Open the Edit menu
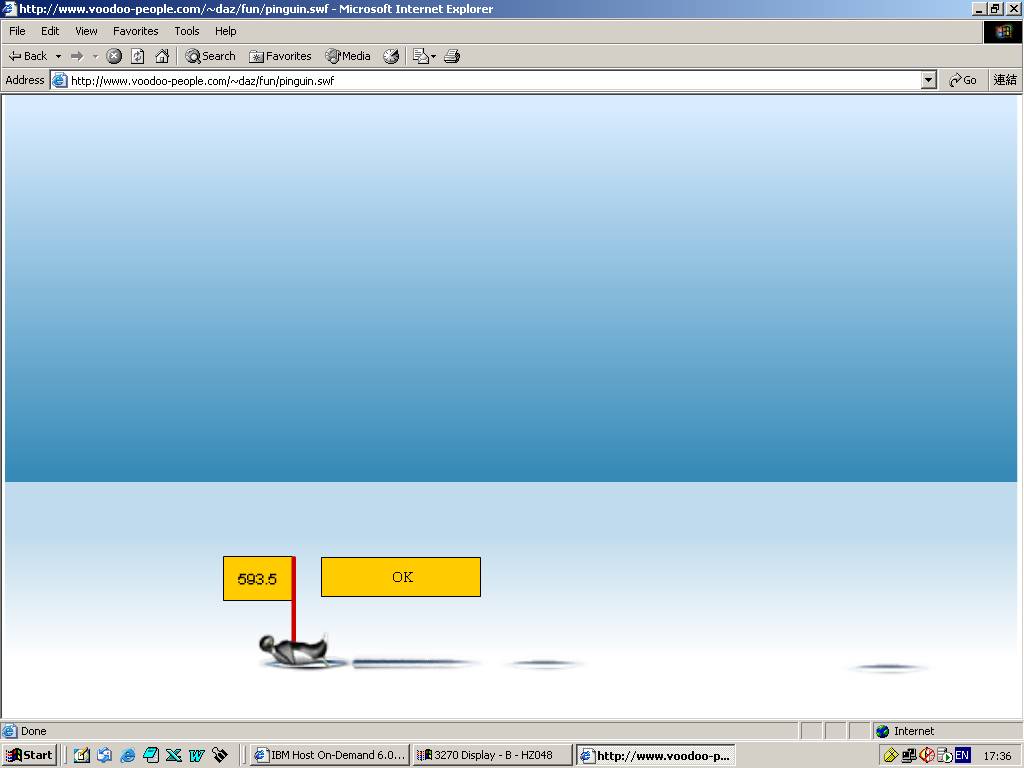Screen dimensions: 1024x768 click(50, 31)
